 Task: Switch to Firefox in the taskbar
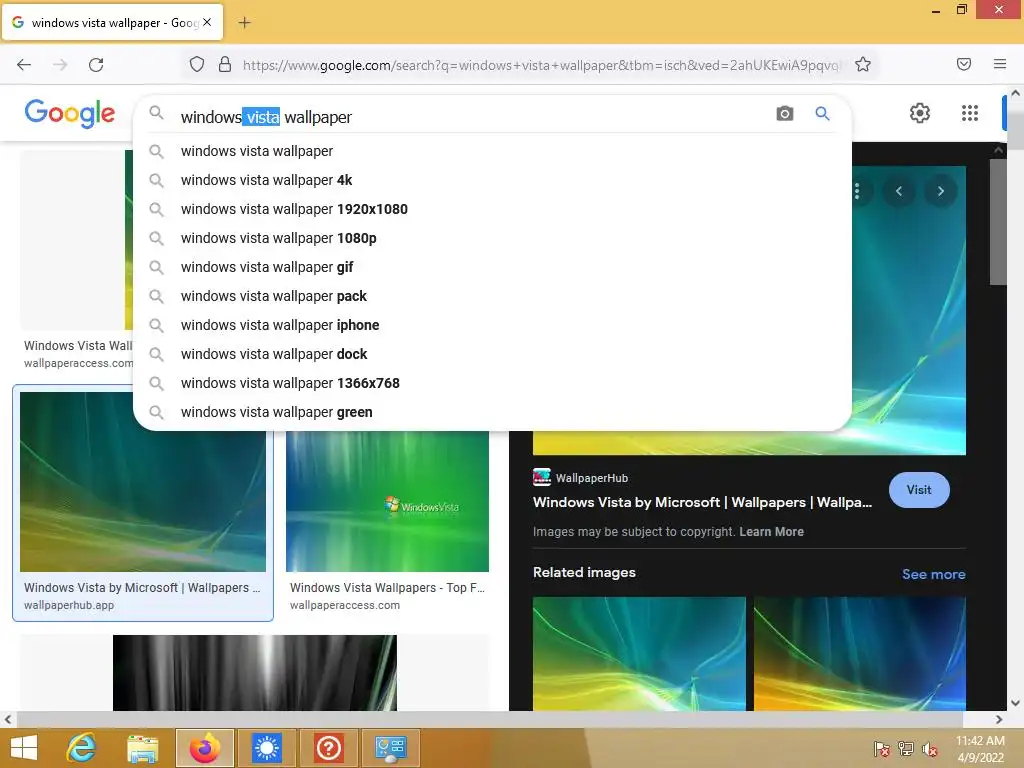[x=204, y=748]
